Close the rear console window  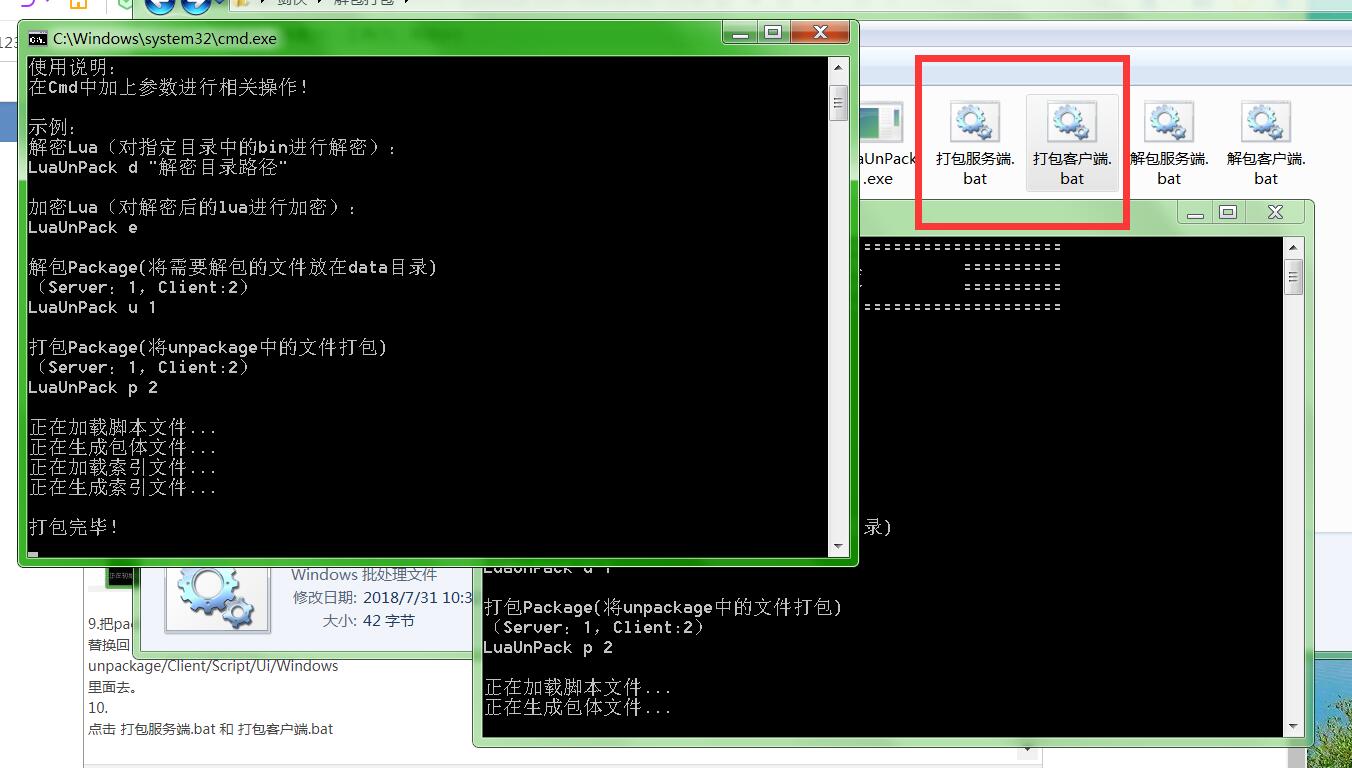(x=1275, y=212)
